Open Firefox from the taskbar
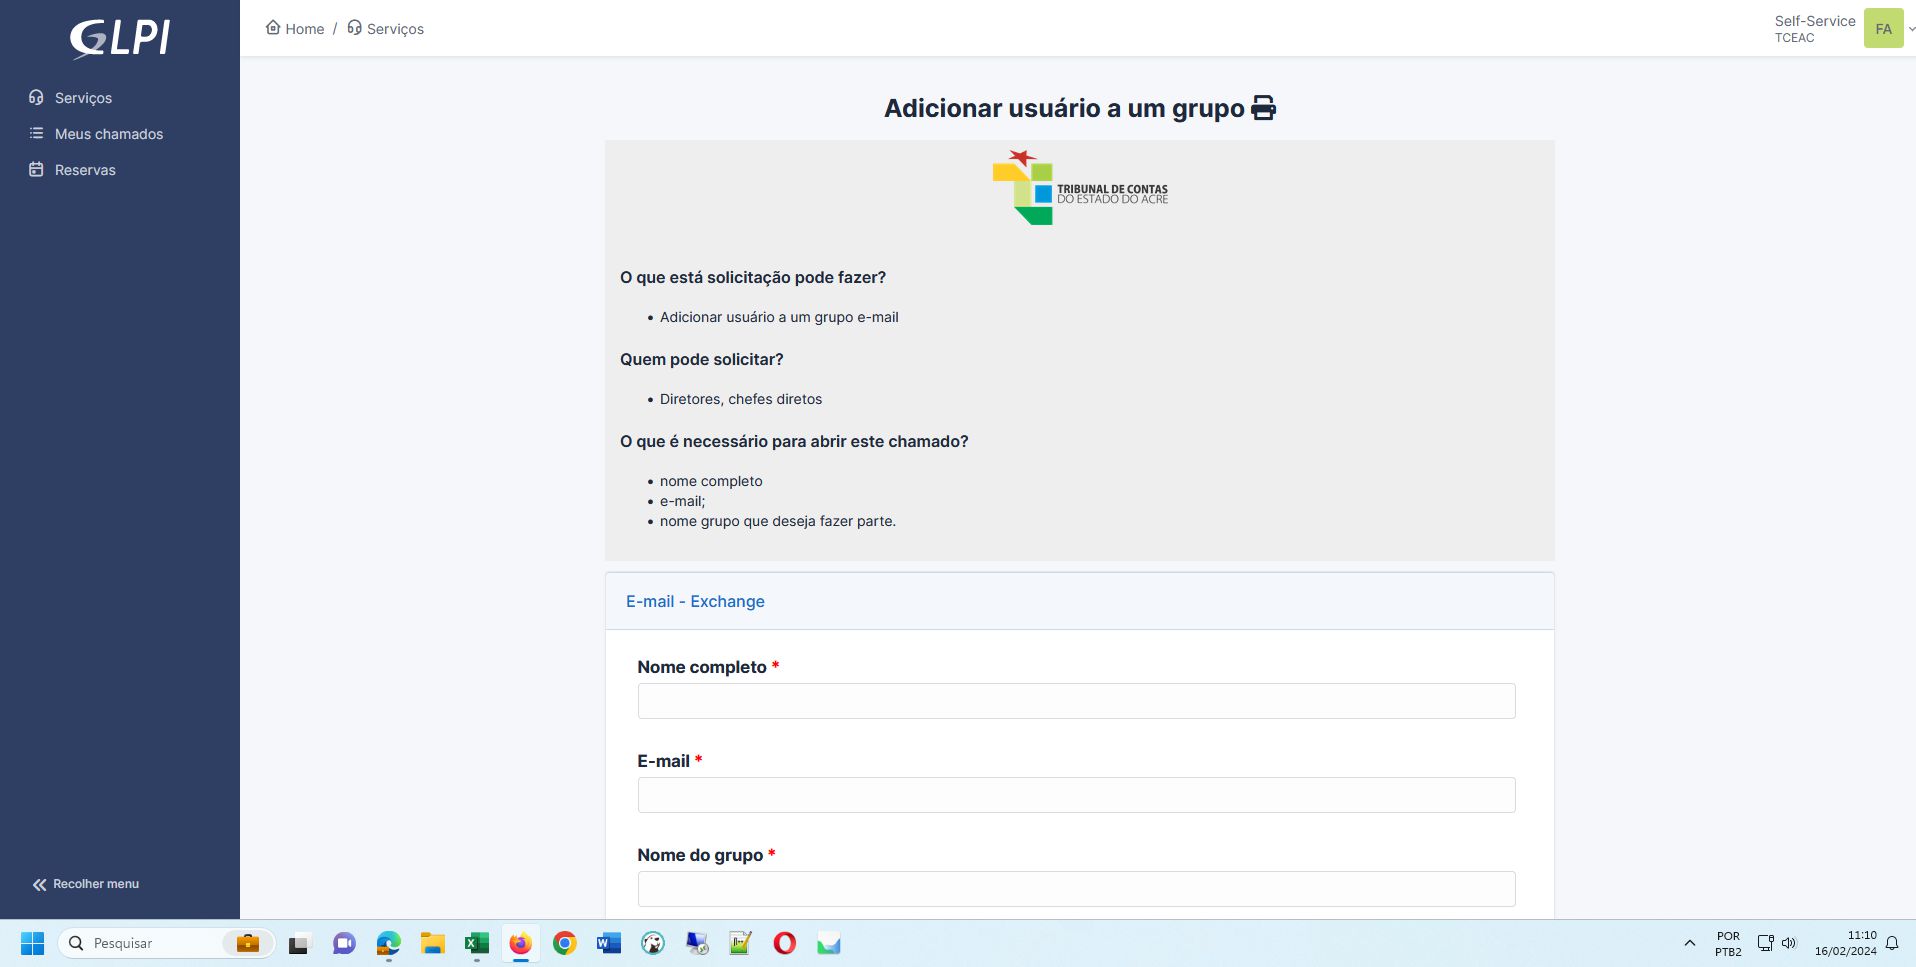 (x=520, y=943)
